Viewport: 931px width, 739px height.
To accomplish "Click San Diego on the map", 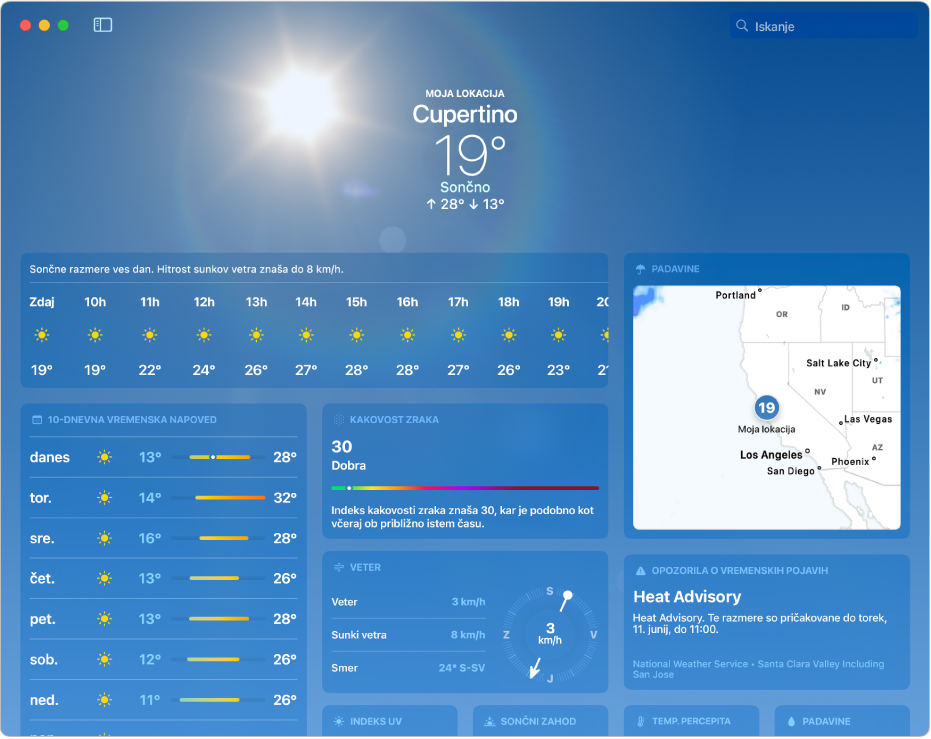I will click(791, 471).
